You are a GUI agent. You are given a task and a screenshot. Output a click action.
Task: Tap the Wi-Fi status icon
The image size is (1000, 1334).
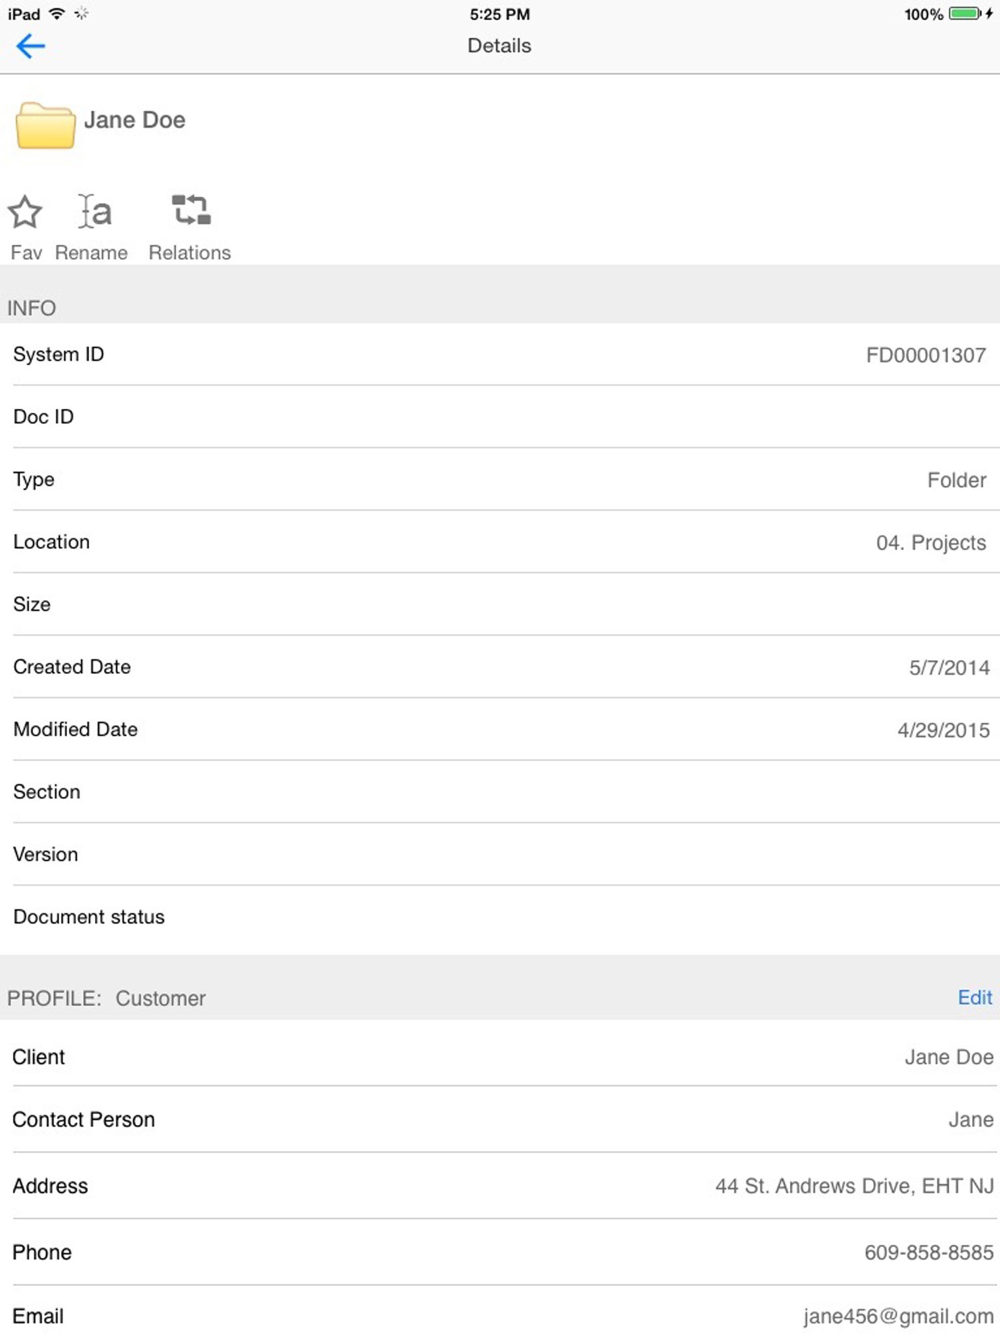click(x=57, y=14)
